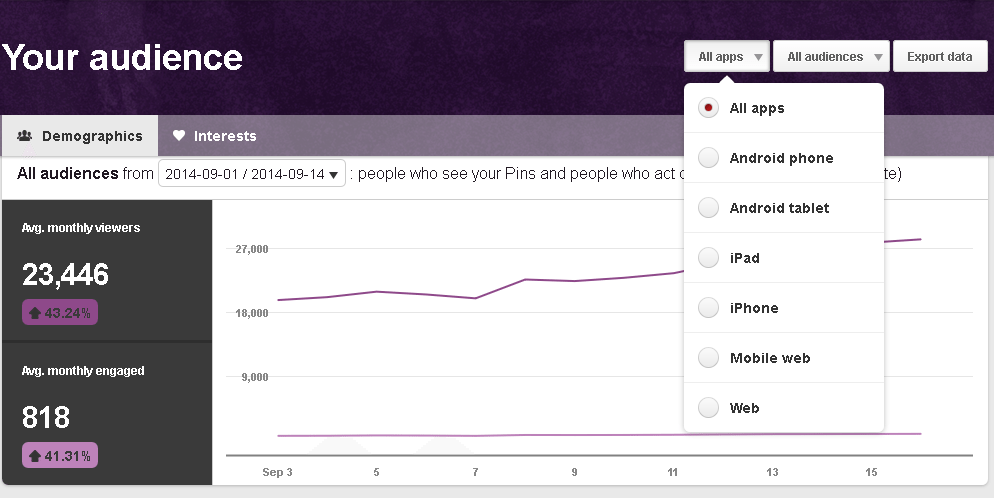Choose the Android tablet radio option
The height and width of the screenshot is (498, 994).
[709, 208]
